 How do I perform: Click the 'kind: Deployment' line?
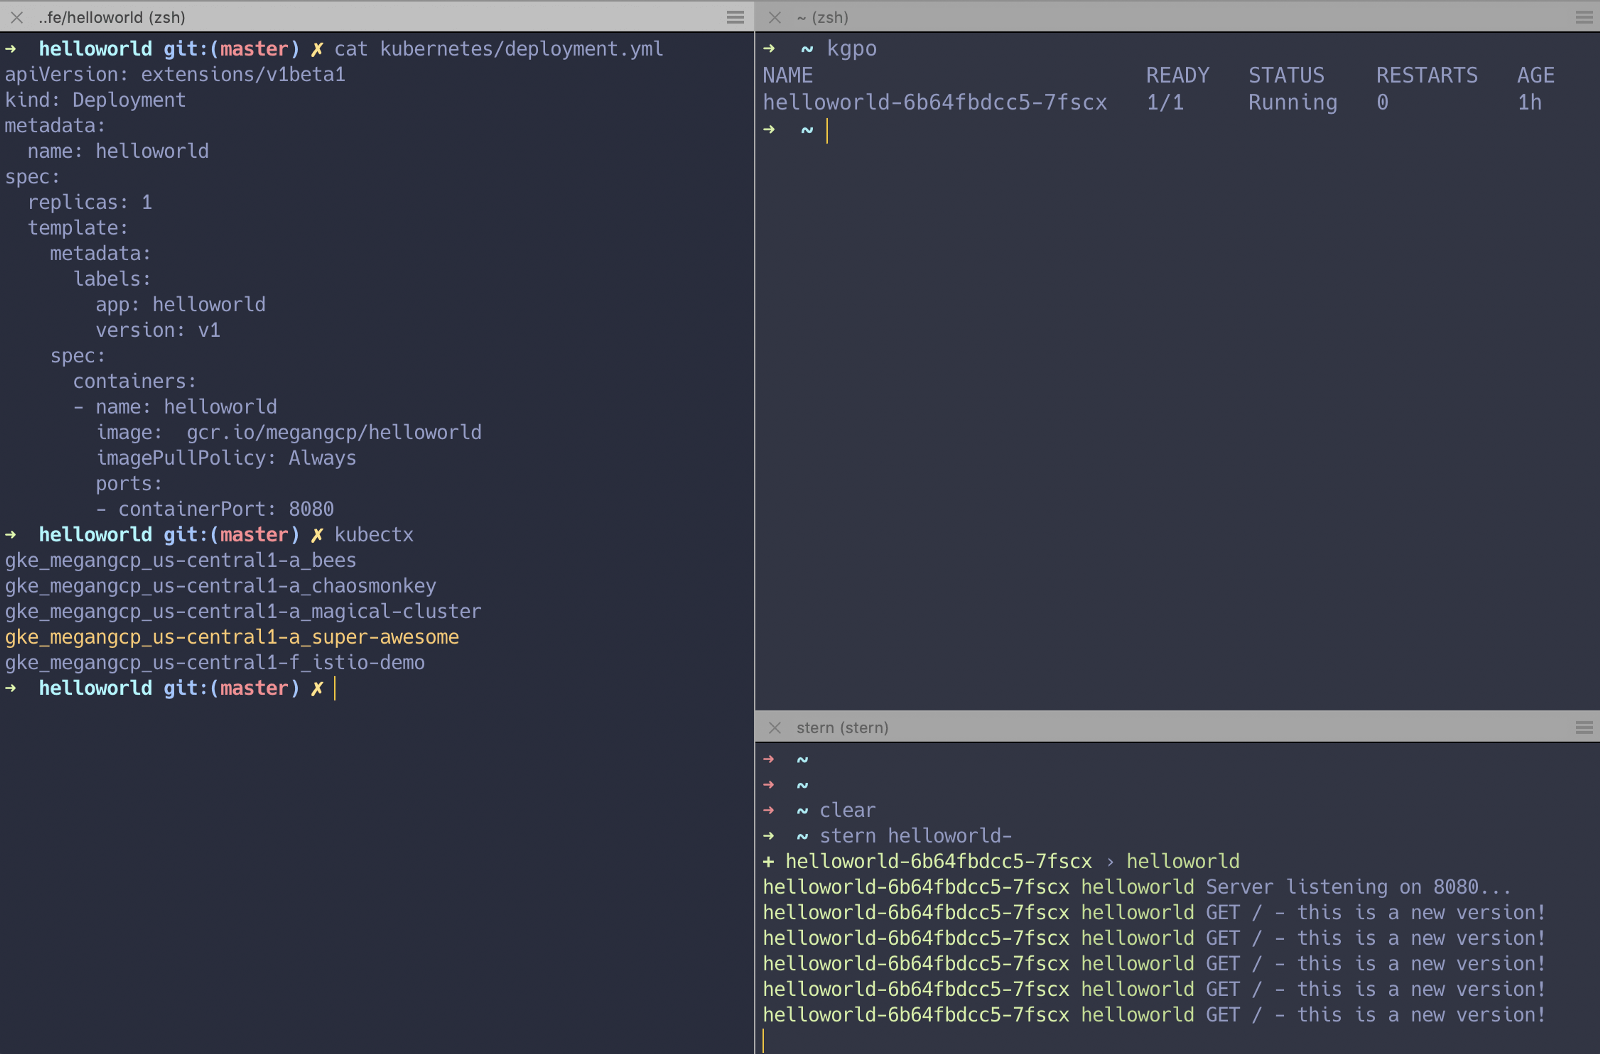[x=95, y=100]
